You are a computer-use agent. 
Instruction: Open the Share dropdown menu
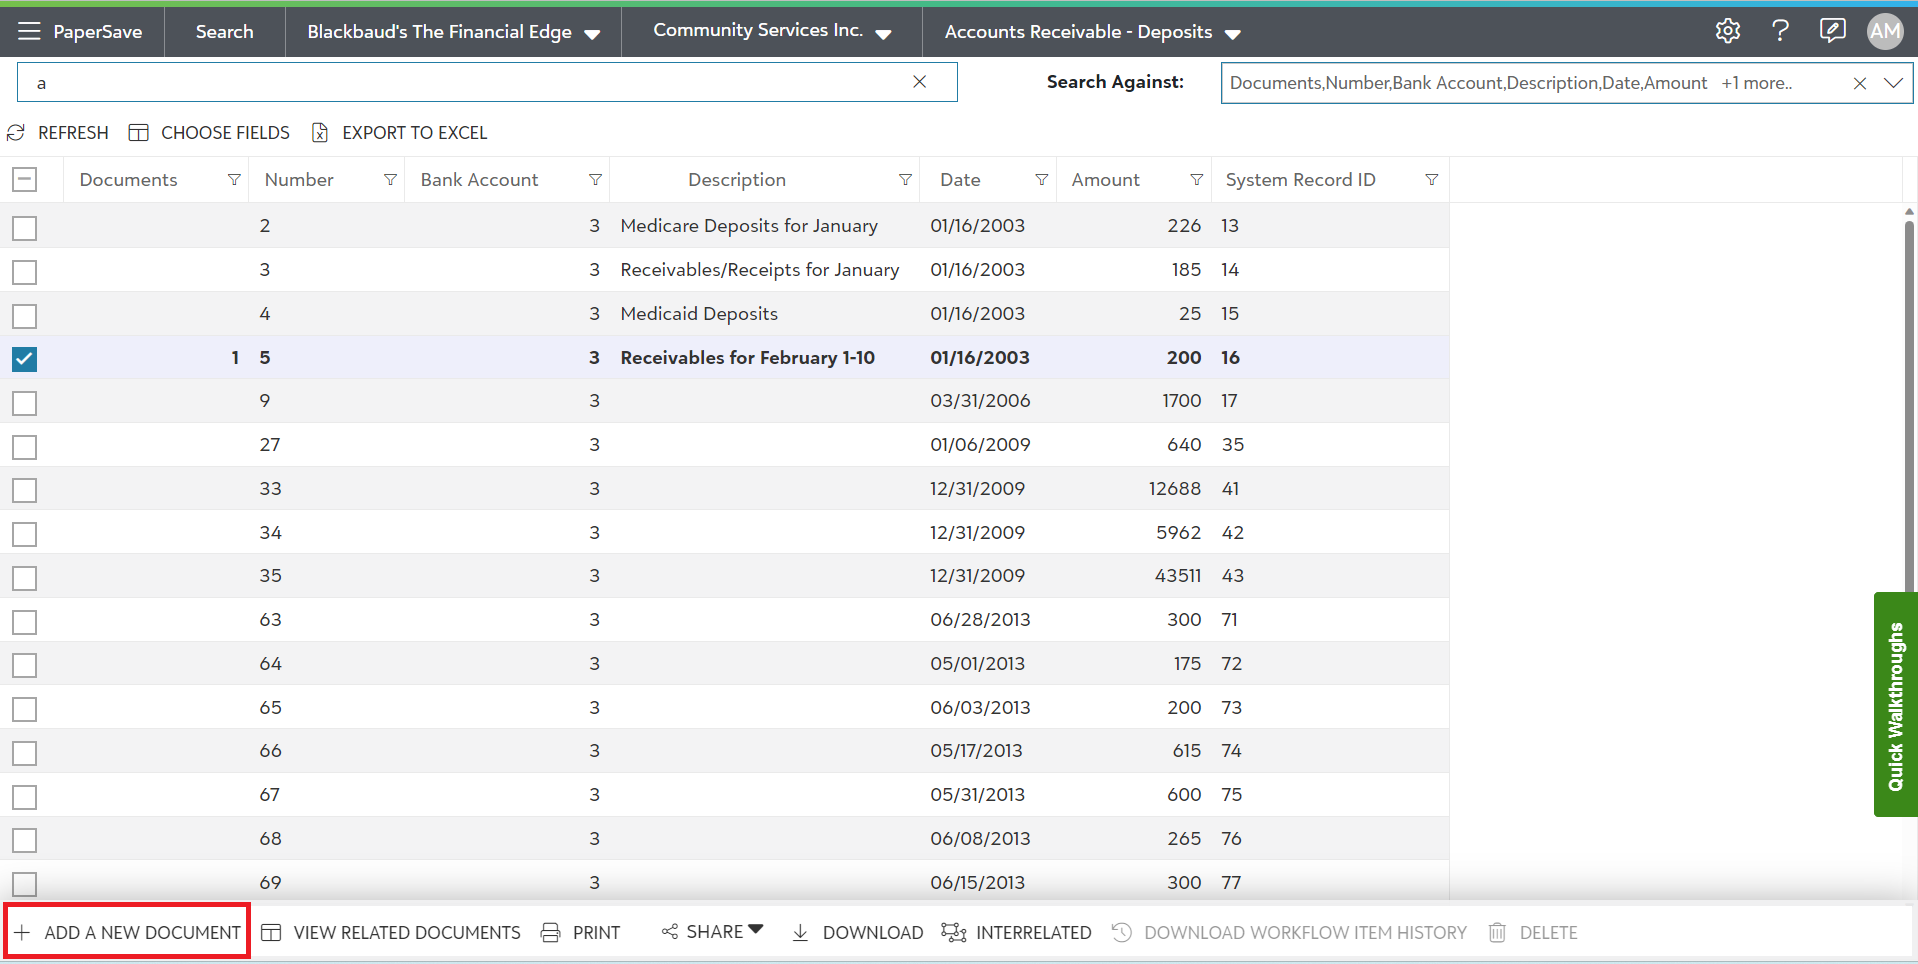pyautogui.click(x=713, y=932)
